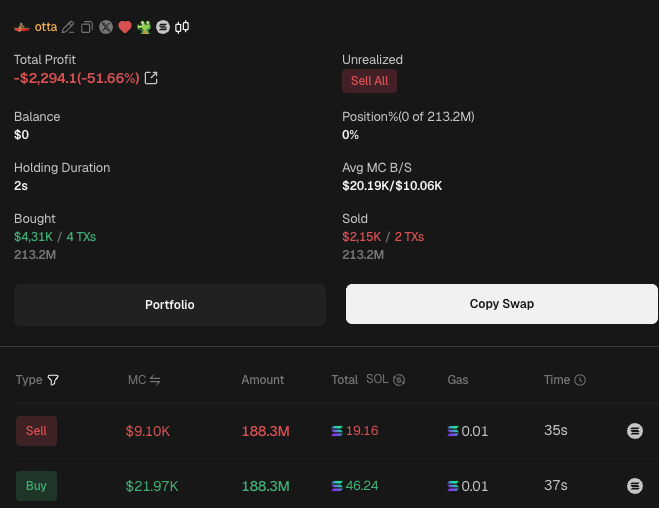Share total profit via external link icon
Image resolution: width=659 pixels, height=508 pixels.
point(151,78)
